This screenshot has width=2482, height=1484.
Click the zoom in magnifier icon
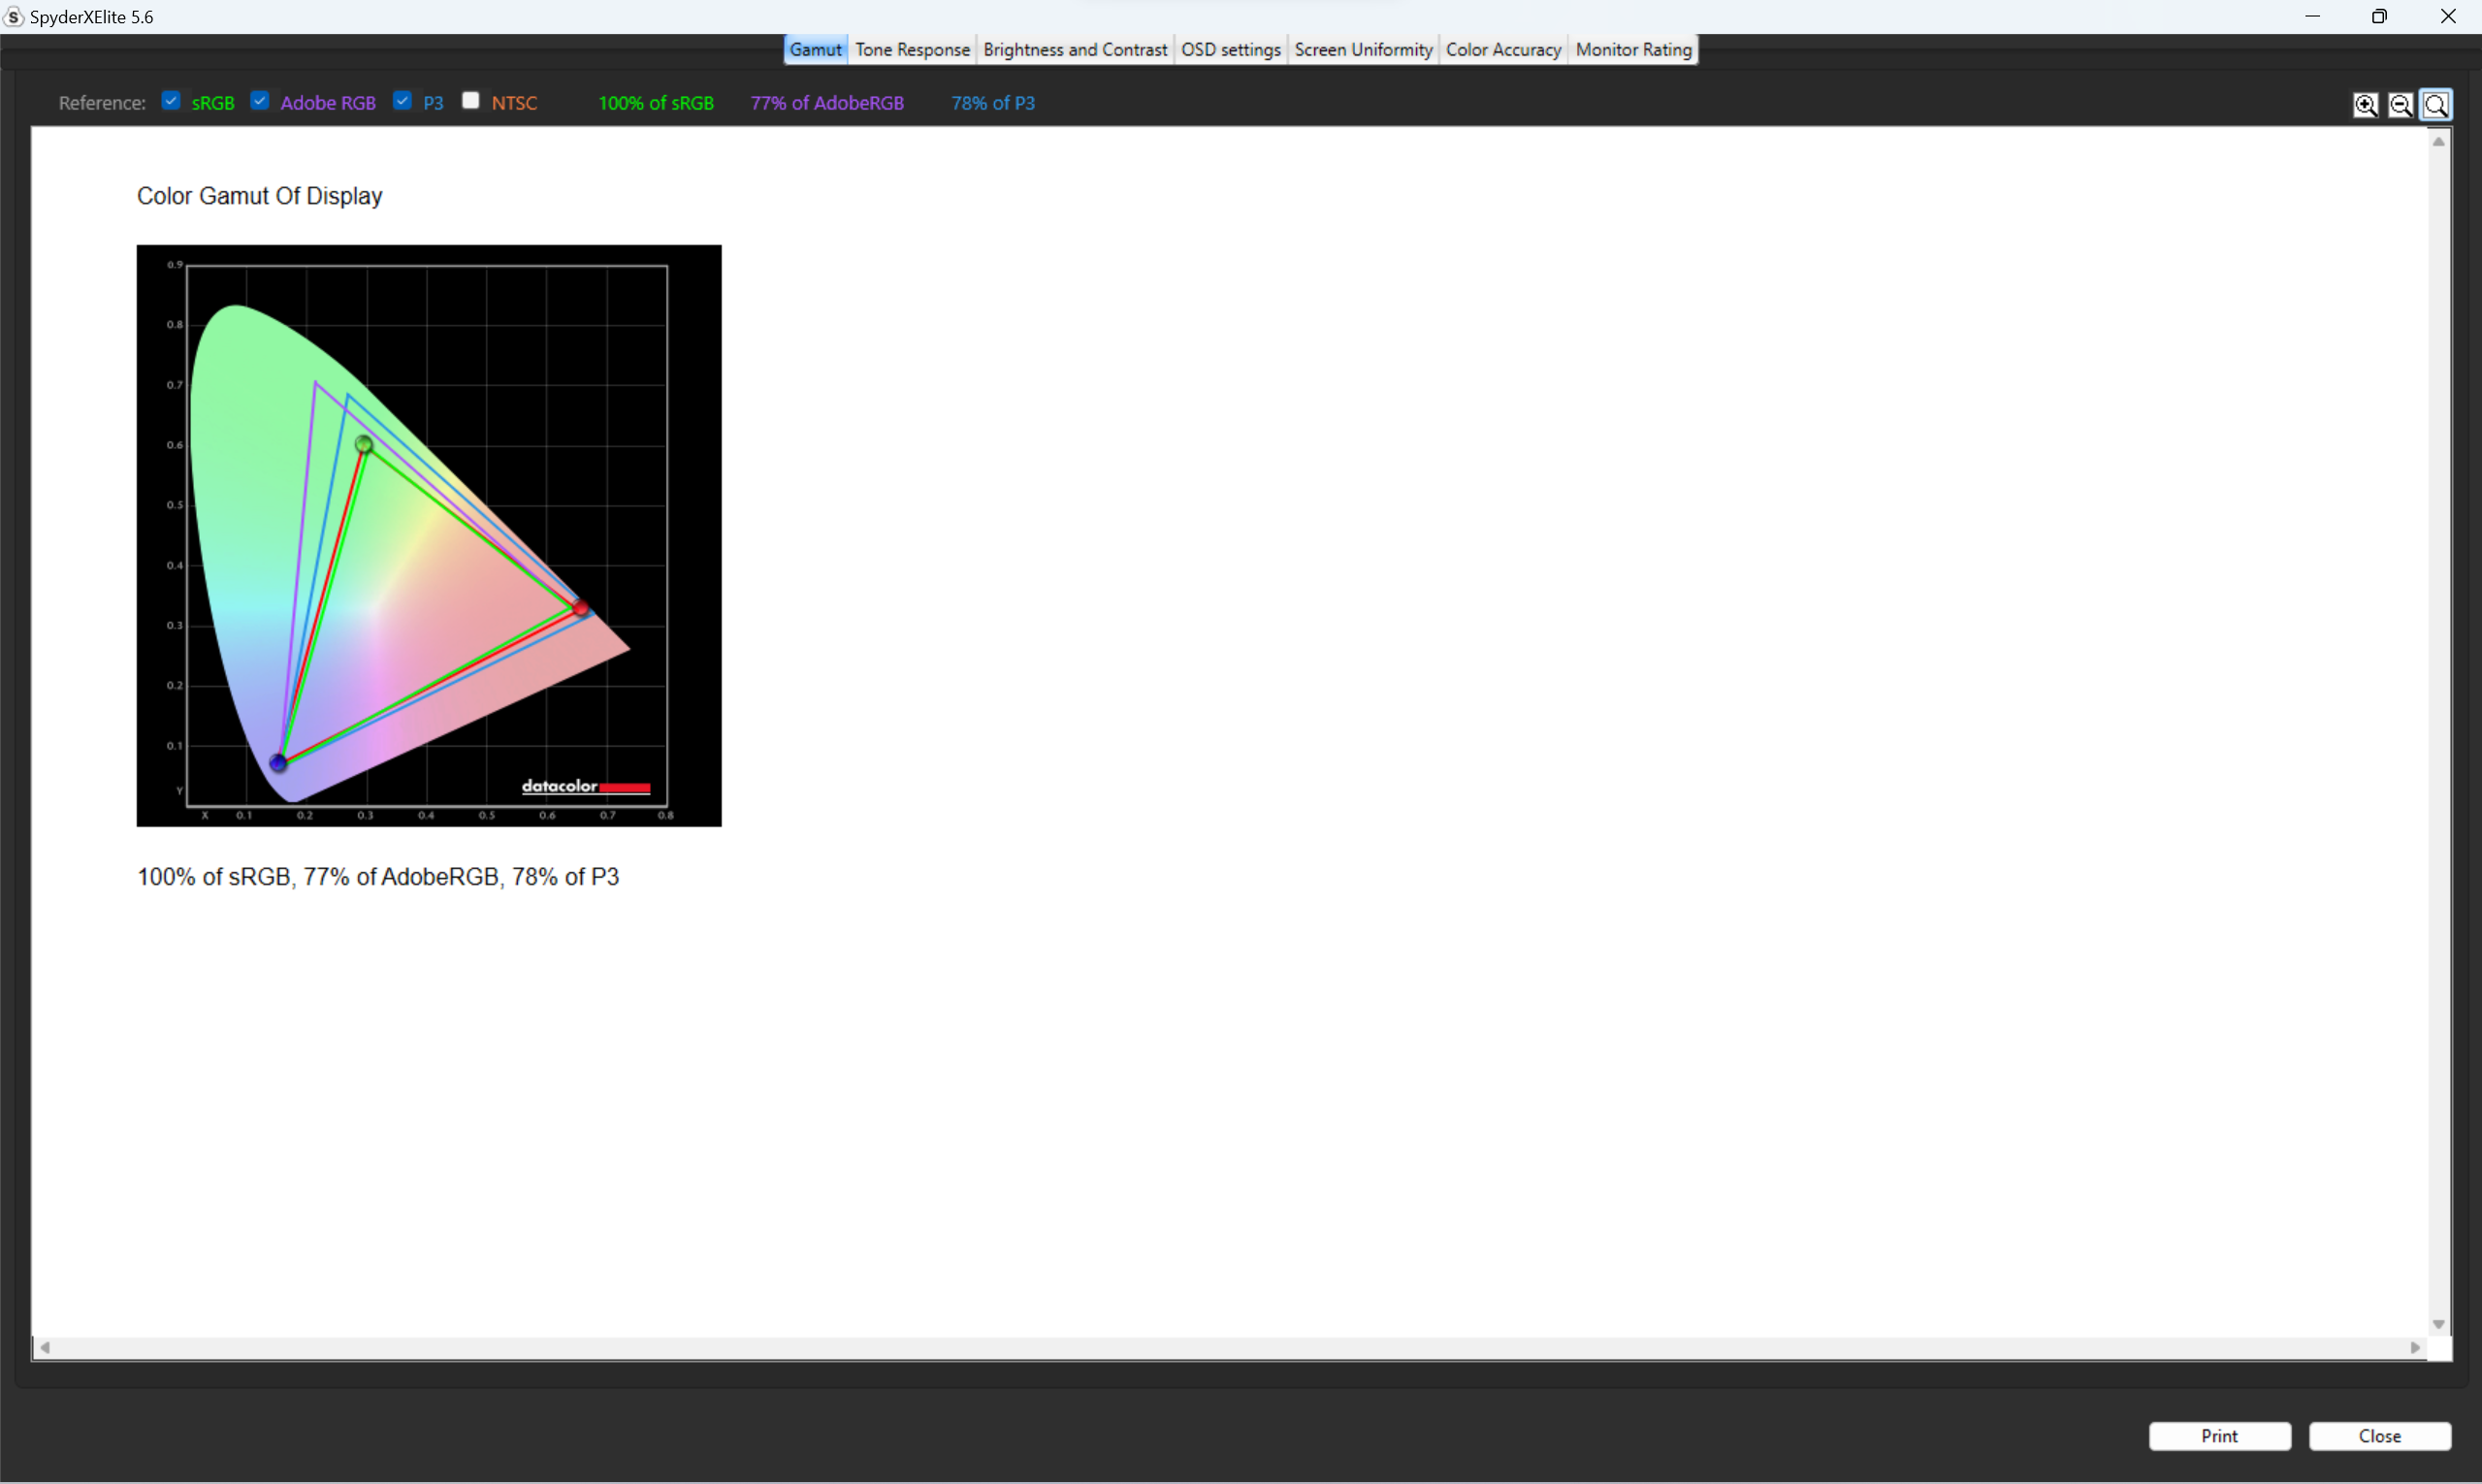(x=2365, y=105)
